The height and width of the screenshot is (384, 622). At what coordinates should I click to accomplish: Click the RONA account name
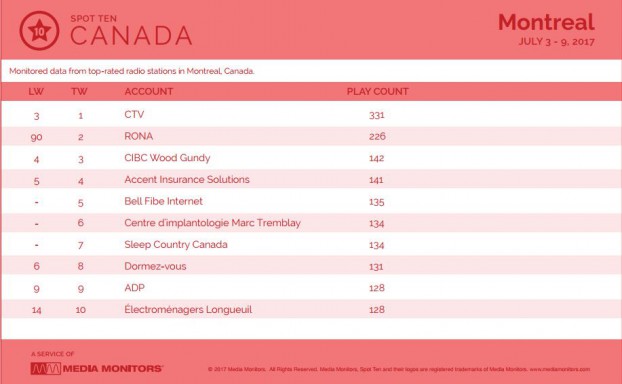tap(138, 136)
